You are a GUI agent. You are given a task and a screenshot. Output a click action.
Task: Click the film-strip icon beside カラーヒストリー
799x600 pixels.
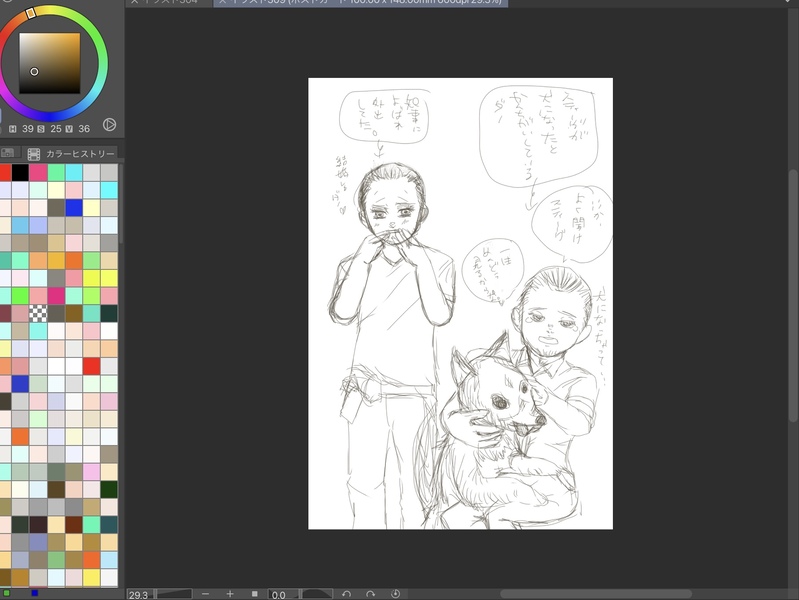pyautogui.click(x=34, y=154)
